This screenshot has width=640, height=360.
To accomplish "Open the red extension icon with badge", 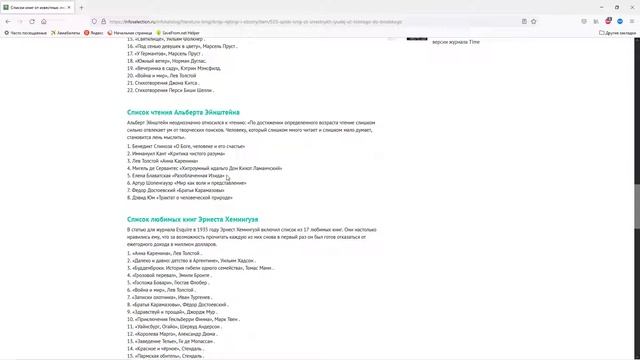I will [x=608, y=21].
